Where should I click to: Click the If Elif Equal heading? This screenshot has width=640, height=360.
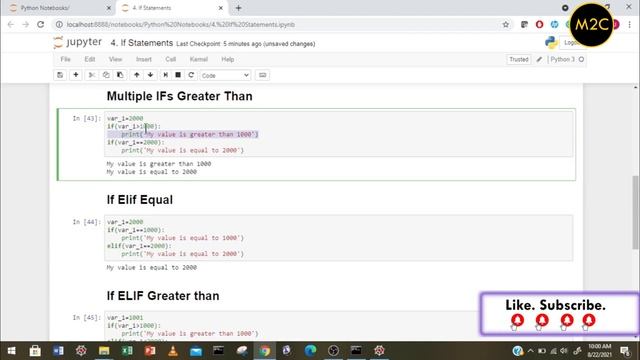tap(140, 200)
